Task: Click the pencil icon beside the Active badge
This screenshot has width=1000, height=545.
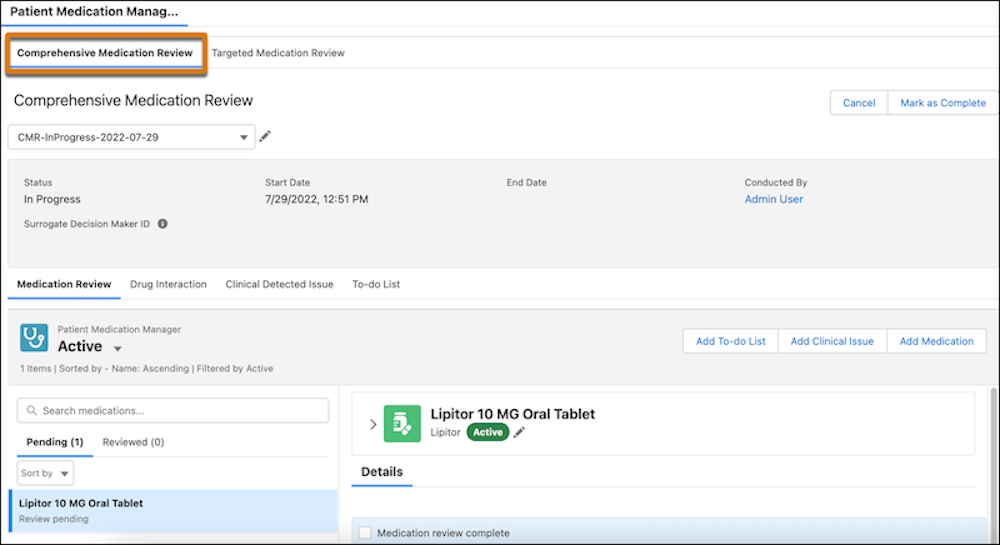Action: (519, 432)
